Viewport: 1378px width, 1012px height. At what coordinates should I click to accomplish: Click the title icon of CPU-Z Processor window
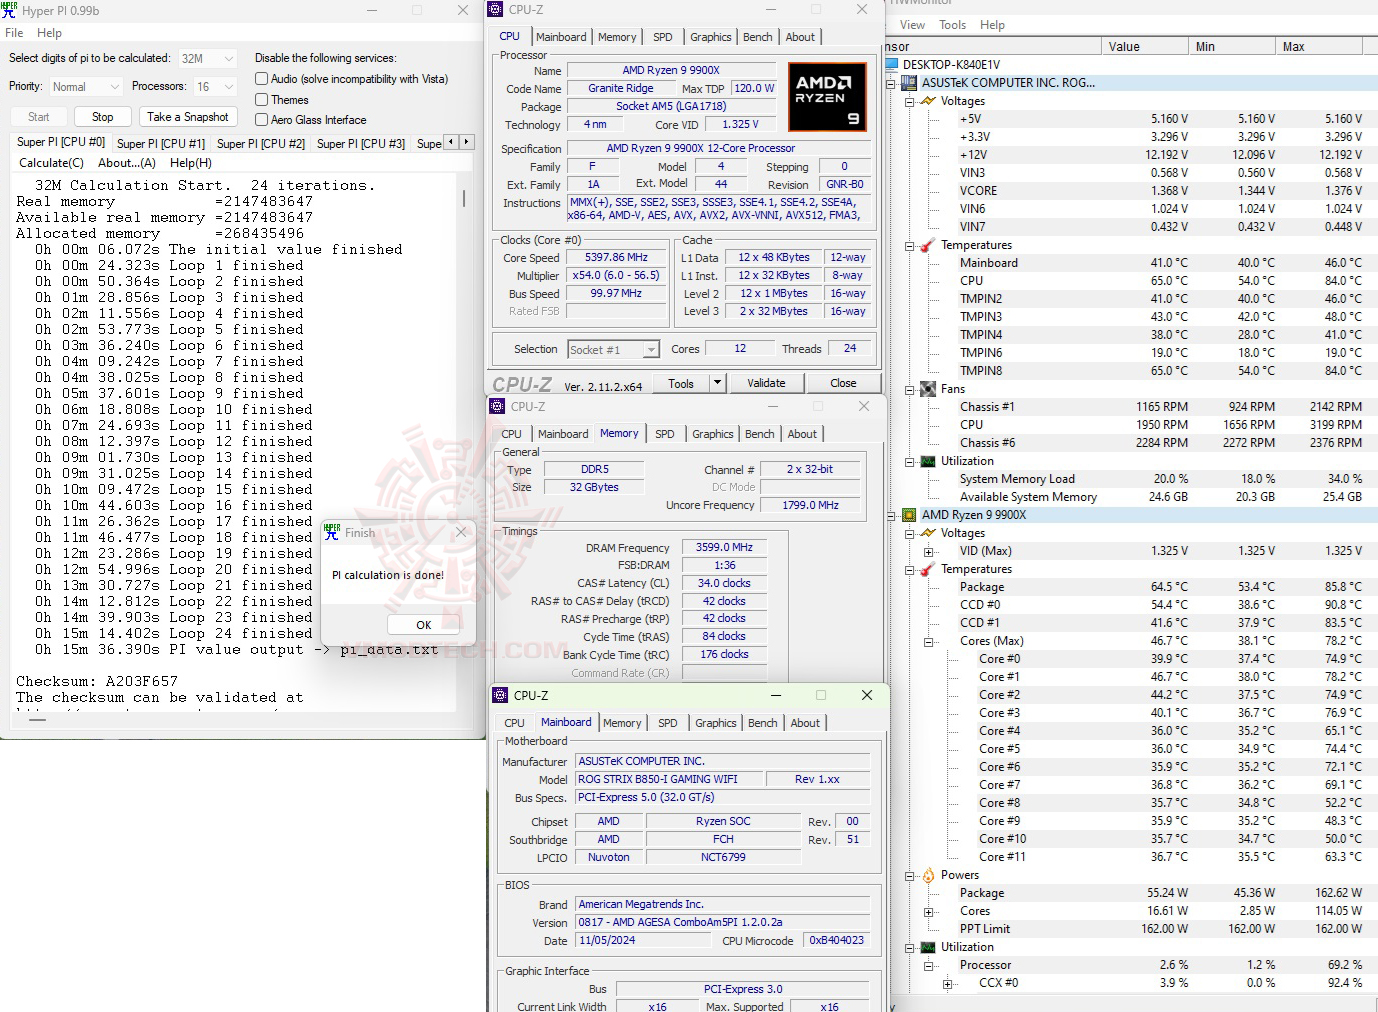[x=495, y=9]
